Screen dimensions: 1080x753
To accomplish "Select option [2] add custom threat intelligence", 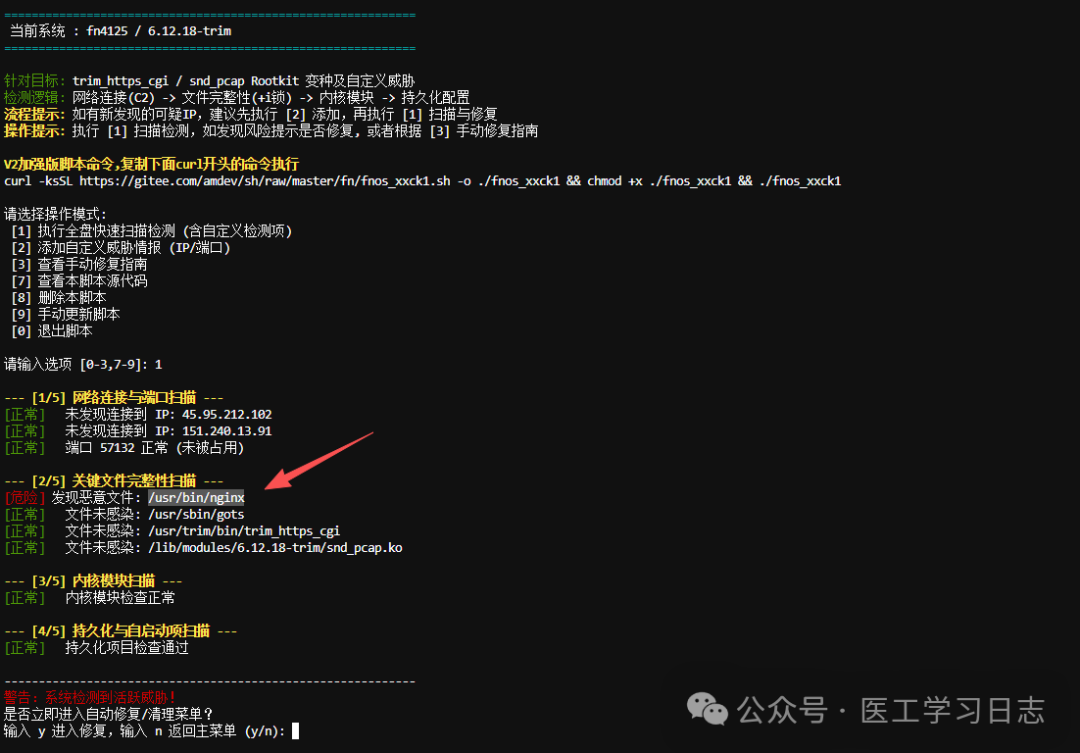I will 120,248.
